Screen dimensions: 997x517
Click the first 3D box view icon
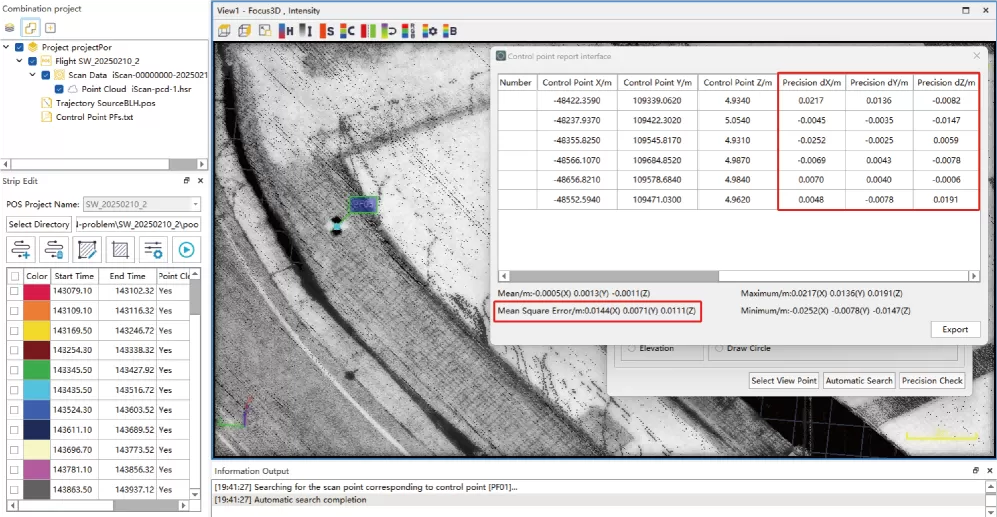tap(224, 30)
